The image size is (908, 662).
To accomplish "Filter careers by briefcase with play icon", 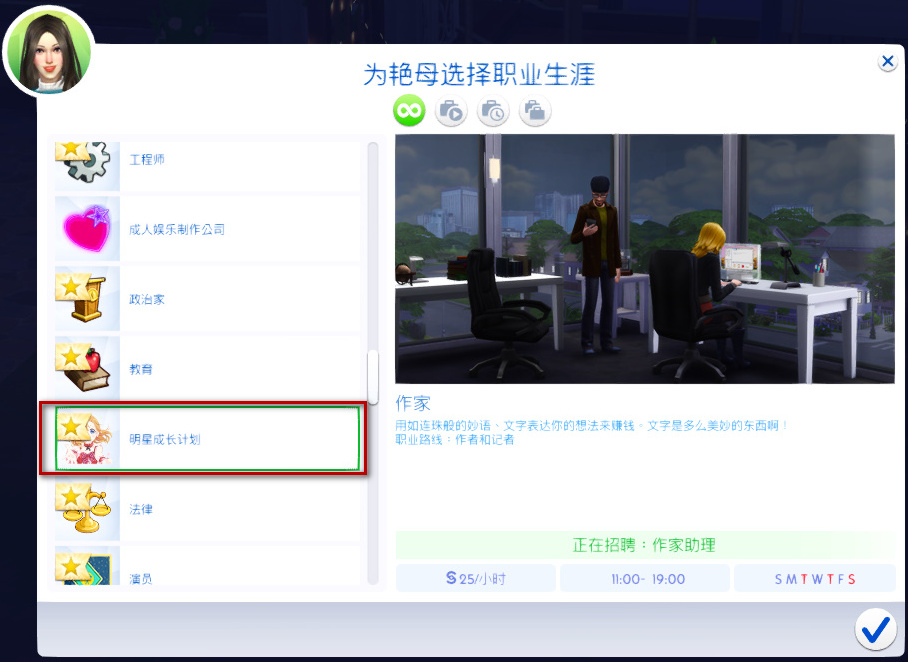I will click(x=451, y=110).
